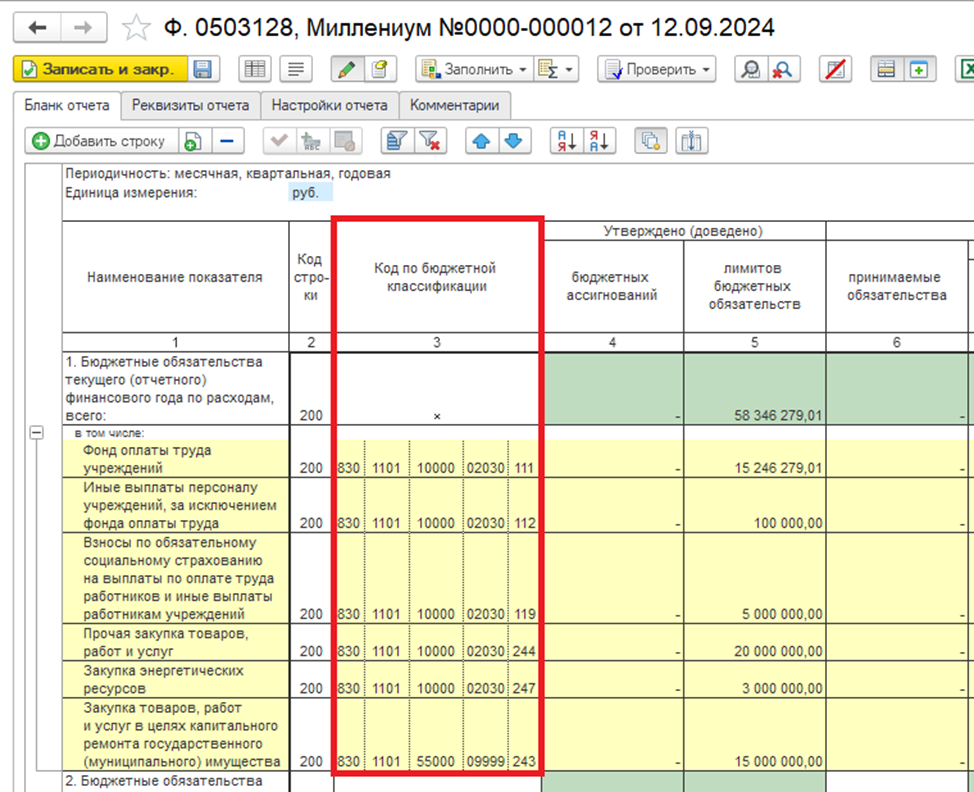974x792 pixels.
Task: Click the window with green plus icon
Action: click(x=919, y=69)
